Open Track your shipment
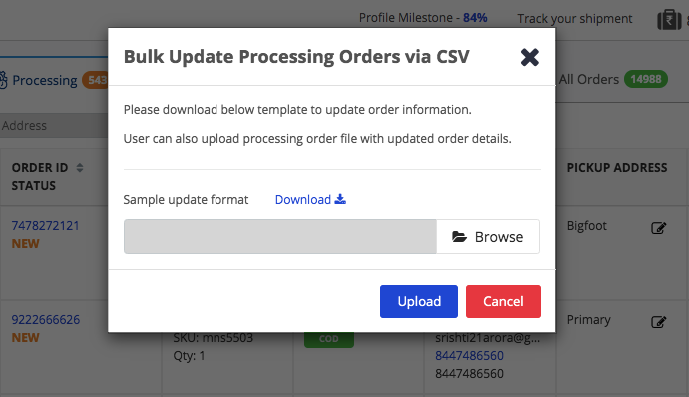The image size is (689, 397). pyautogui.click(x=575, y=18)
